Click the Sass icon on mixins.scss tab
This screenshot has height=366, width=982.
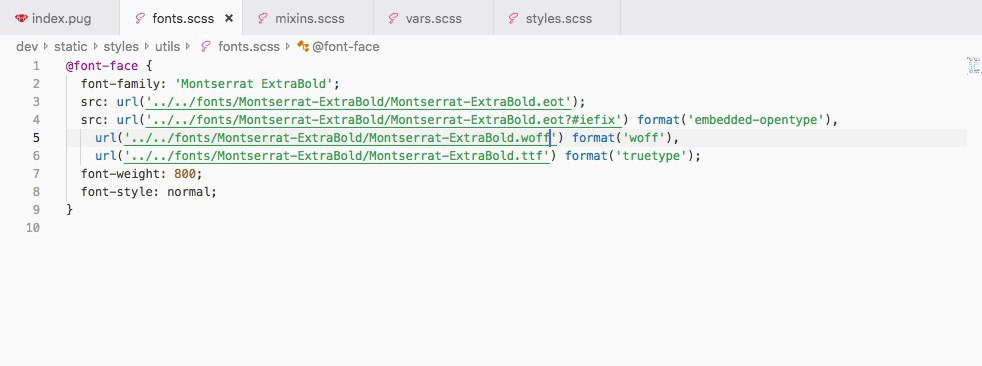[263, 18]
